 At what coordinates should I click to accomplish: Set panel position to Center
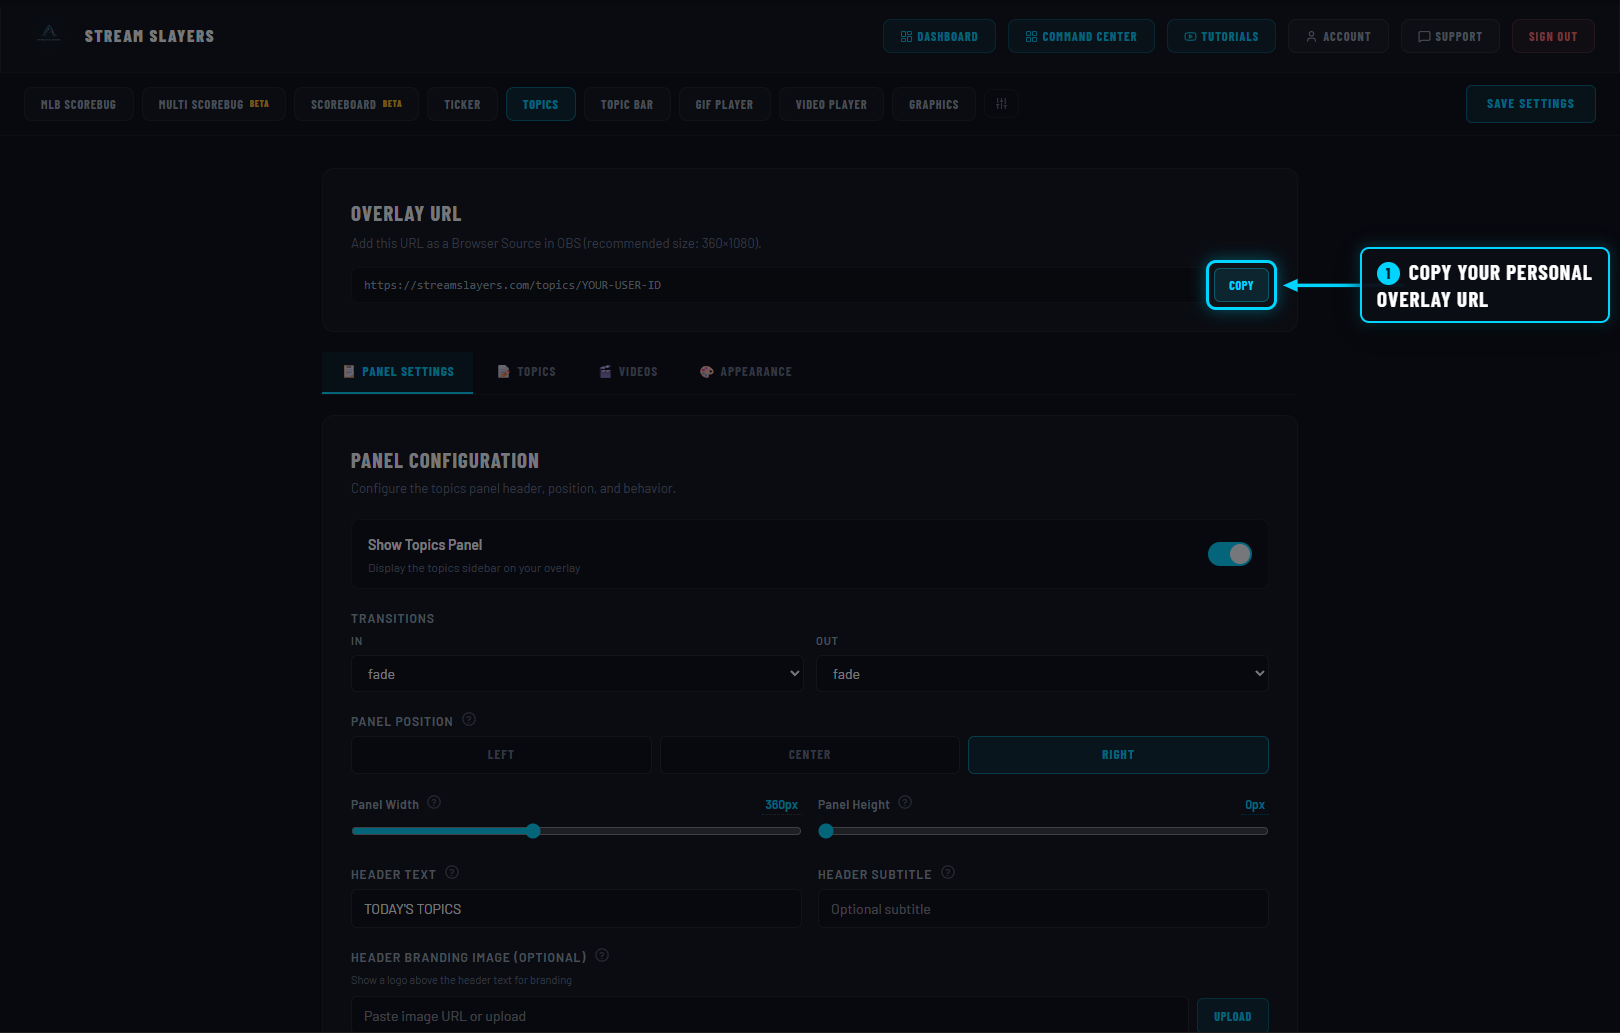click(x=809, y=755)
